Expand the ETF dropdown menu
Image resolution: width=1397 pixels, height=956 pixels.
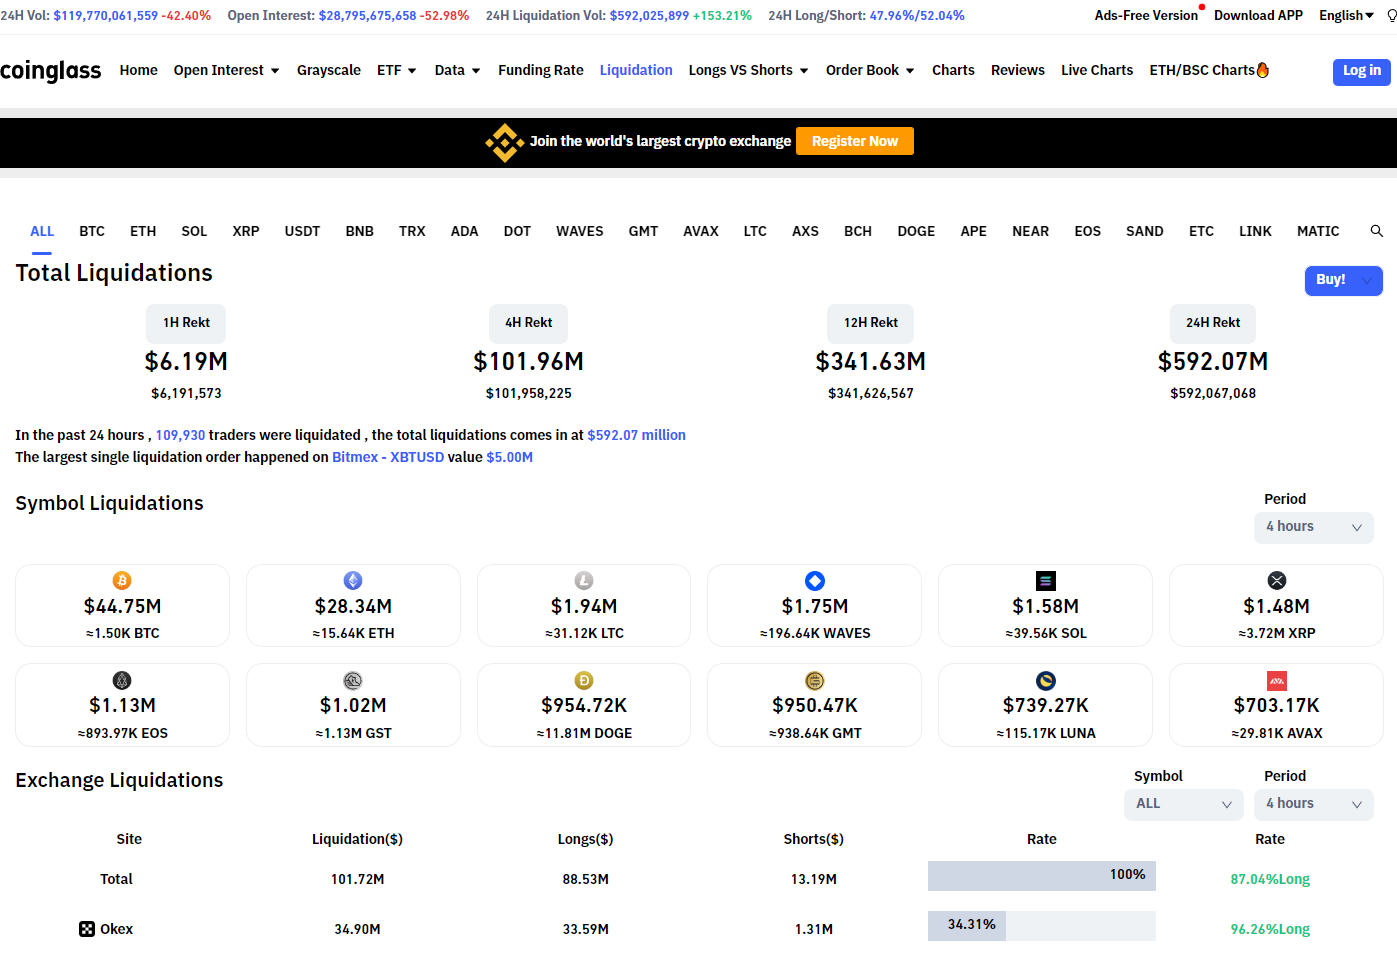(397, 70)
